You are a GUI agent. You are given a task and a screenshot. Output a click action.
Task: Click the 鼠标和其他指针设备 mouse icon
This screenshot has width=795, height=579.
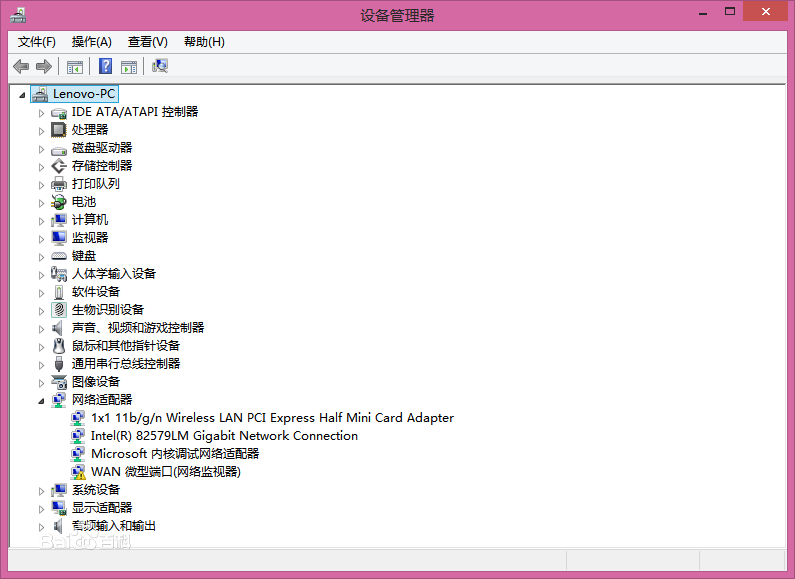[59, 346]
